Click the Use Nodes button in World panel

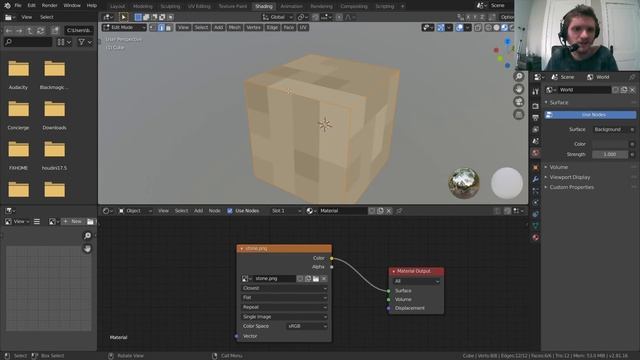590,115
